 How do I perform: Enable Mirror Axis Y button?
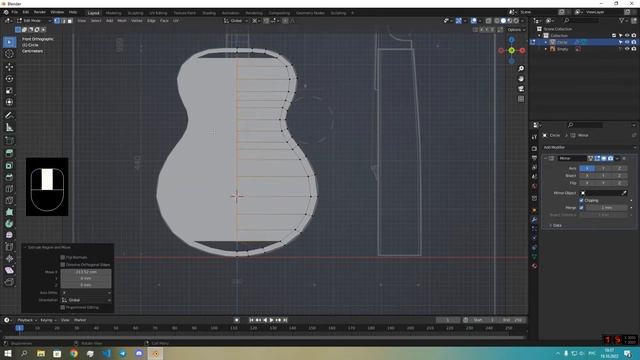(603, 168)
